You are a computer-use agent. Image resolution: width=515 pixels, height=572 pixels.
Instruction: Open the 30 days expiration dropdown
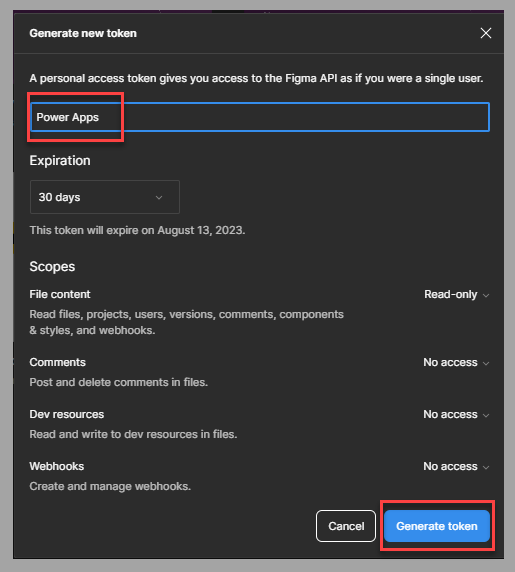tap(105, 197)
